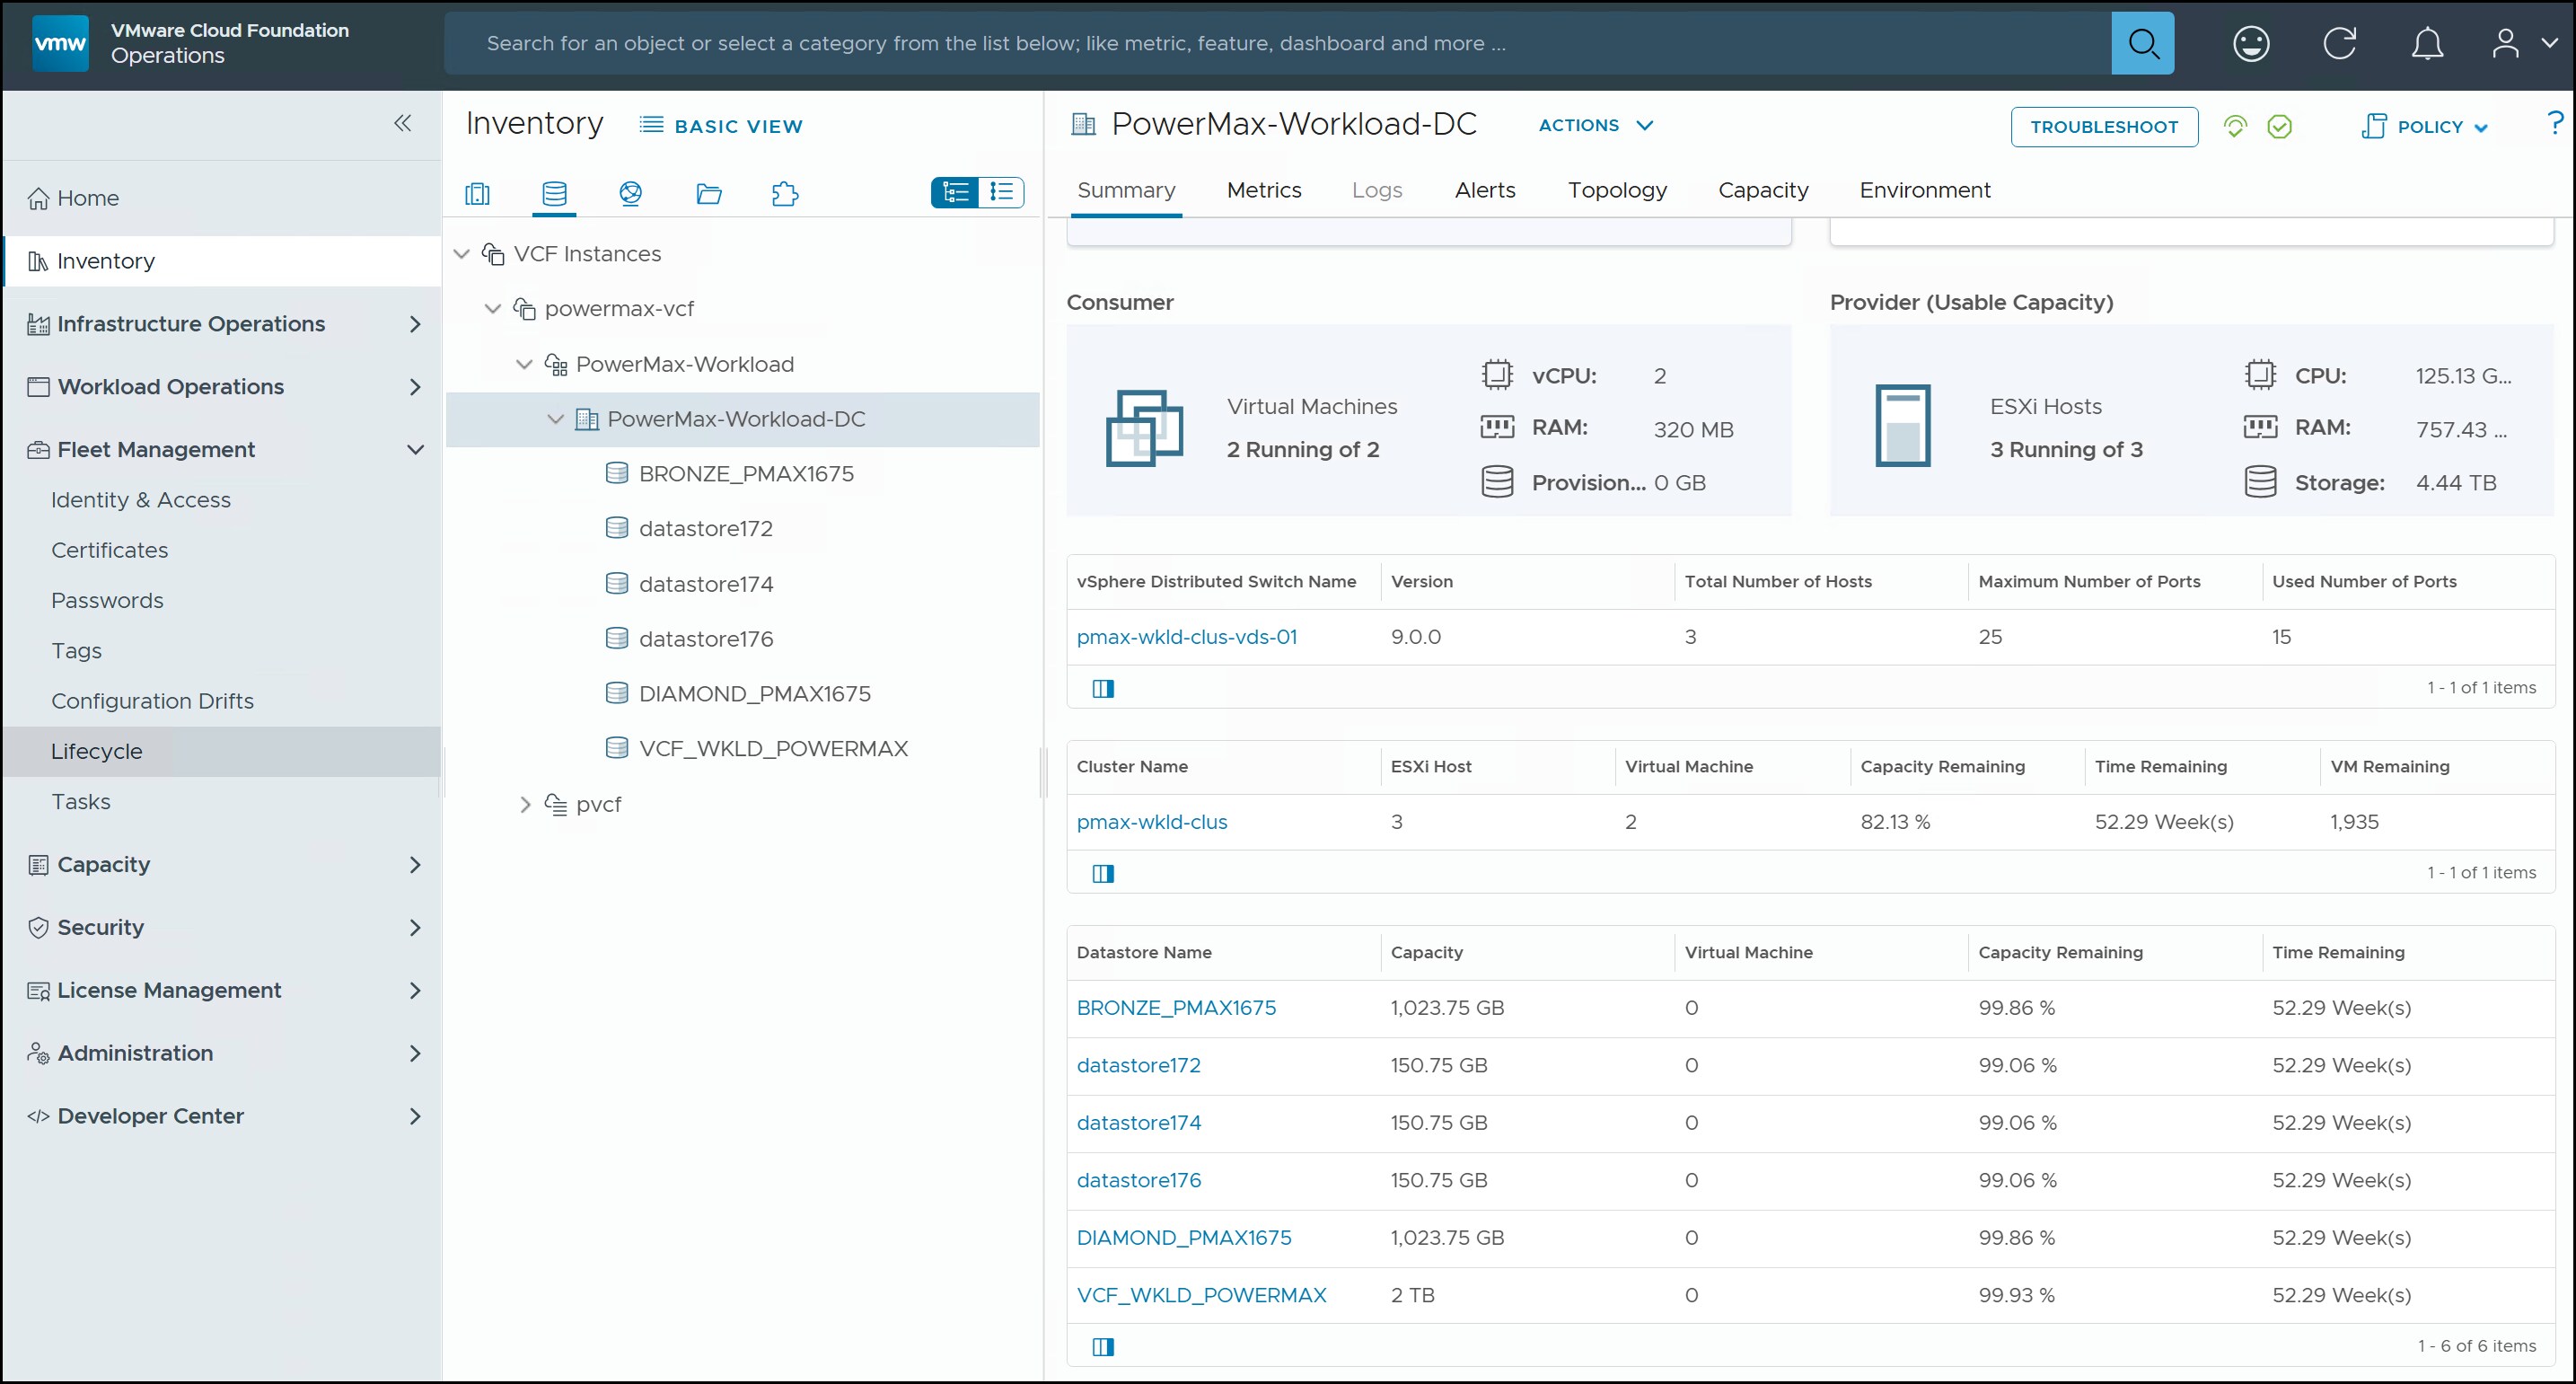
Task: Click the refresh icon in header
Action: tap(2339, 43)
